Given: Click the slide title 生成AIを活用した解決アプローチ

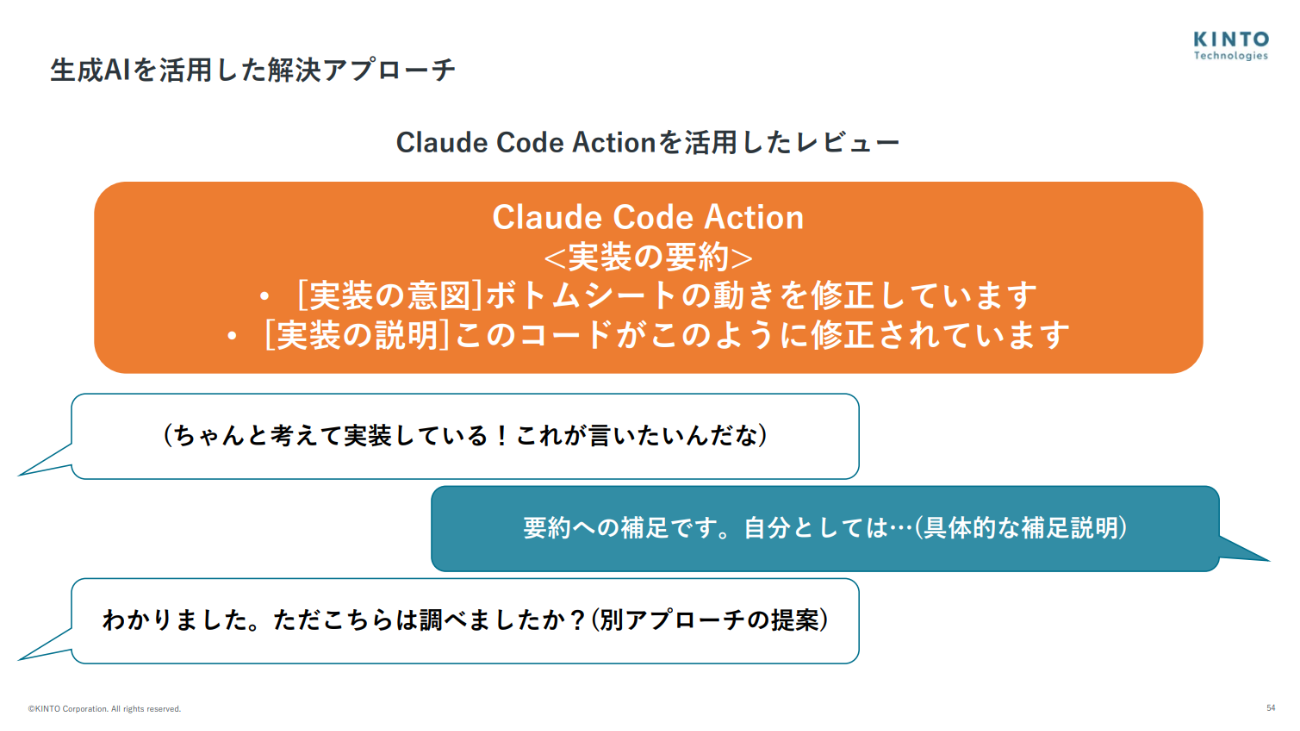Looking at the screenshot, I should pyautogui.click(x=252, y=71).
